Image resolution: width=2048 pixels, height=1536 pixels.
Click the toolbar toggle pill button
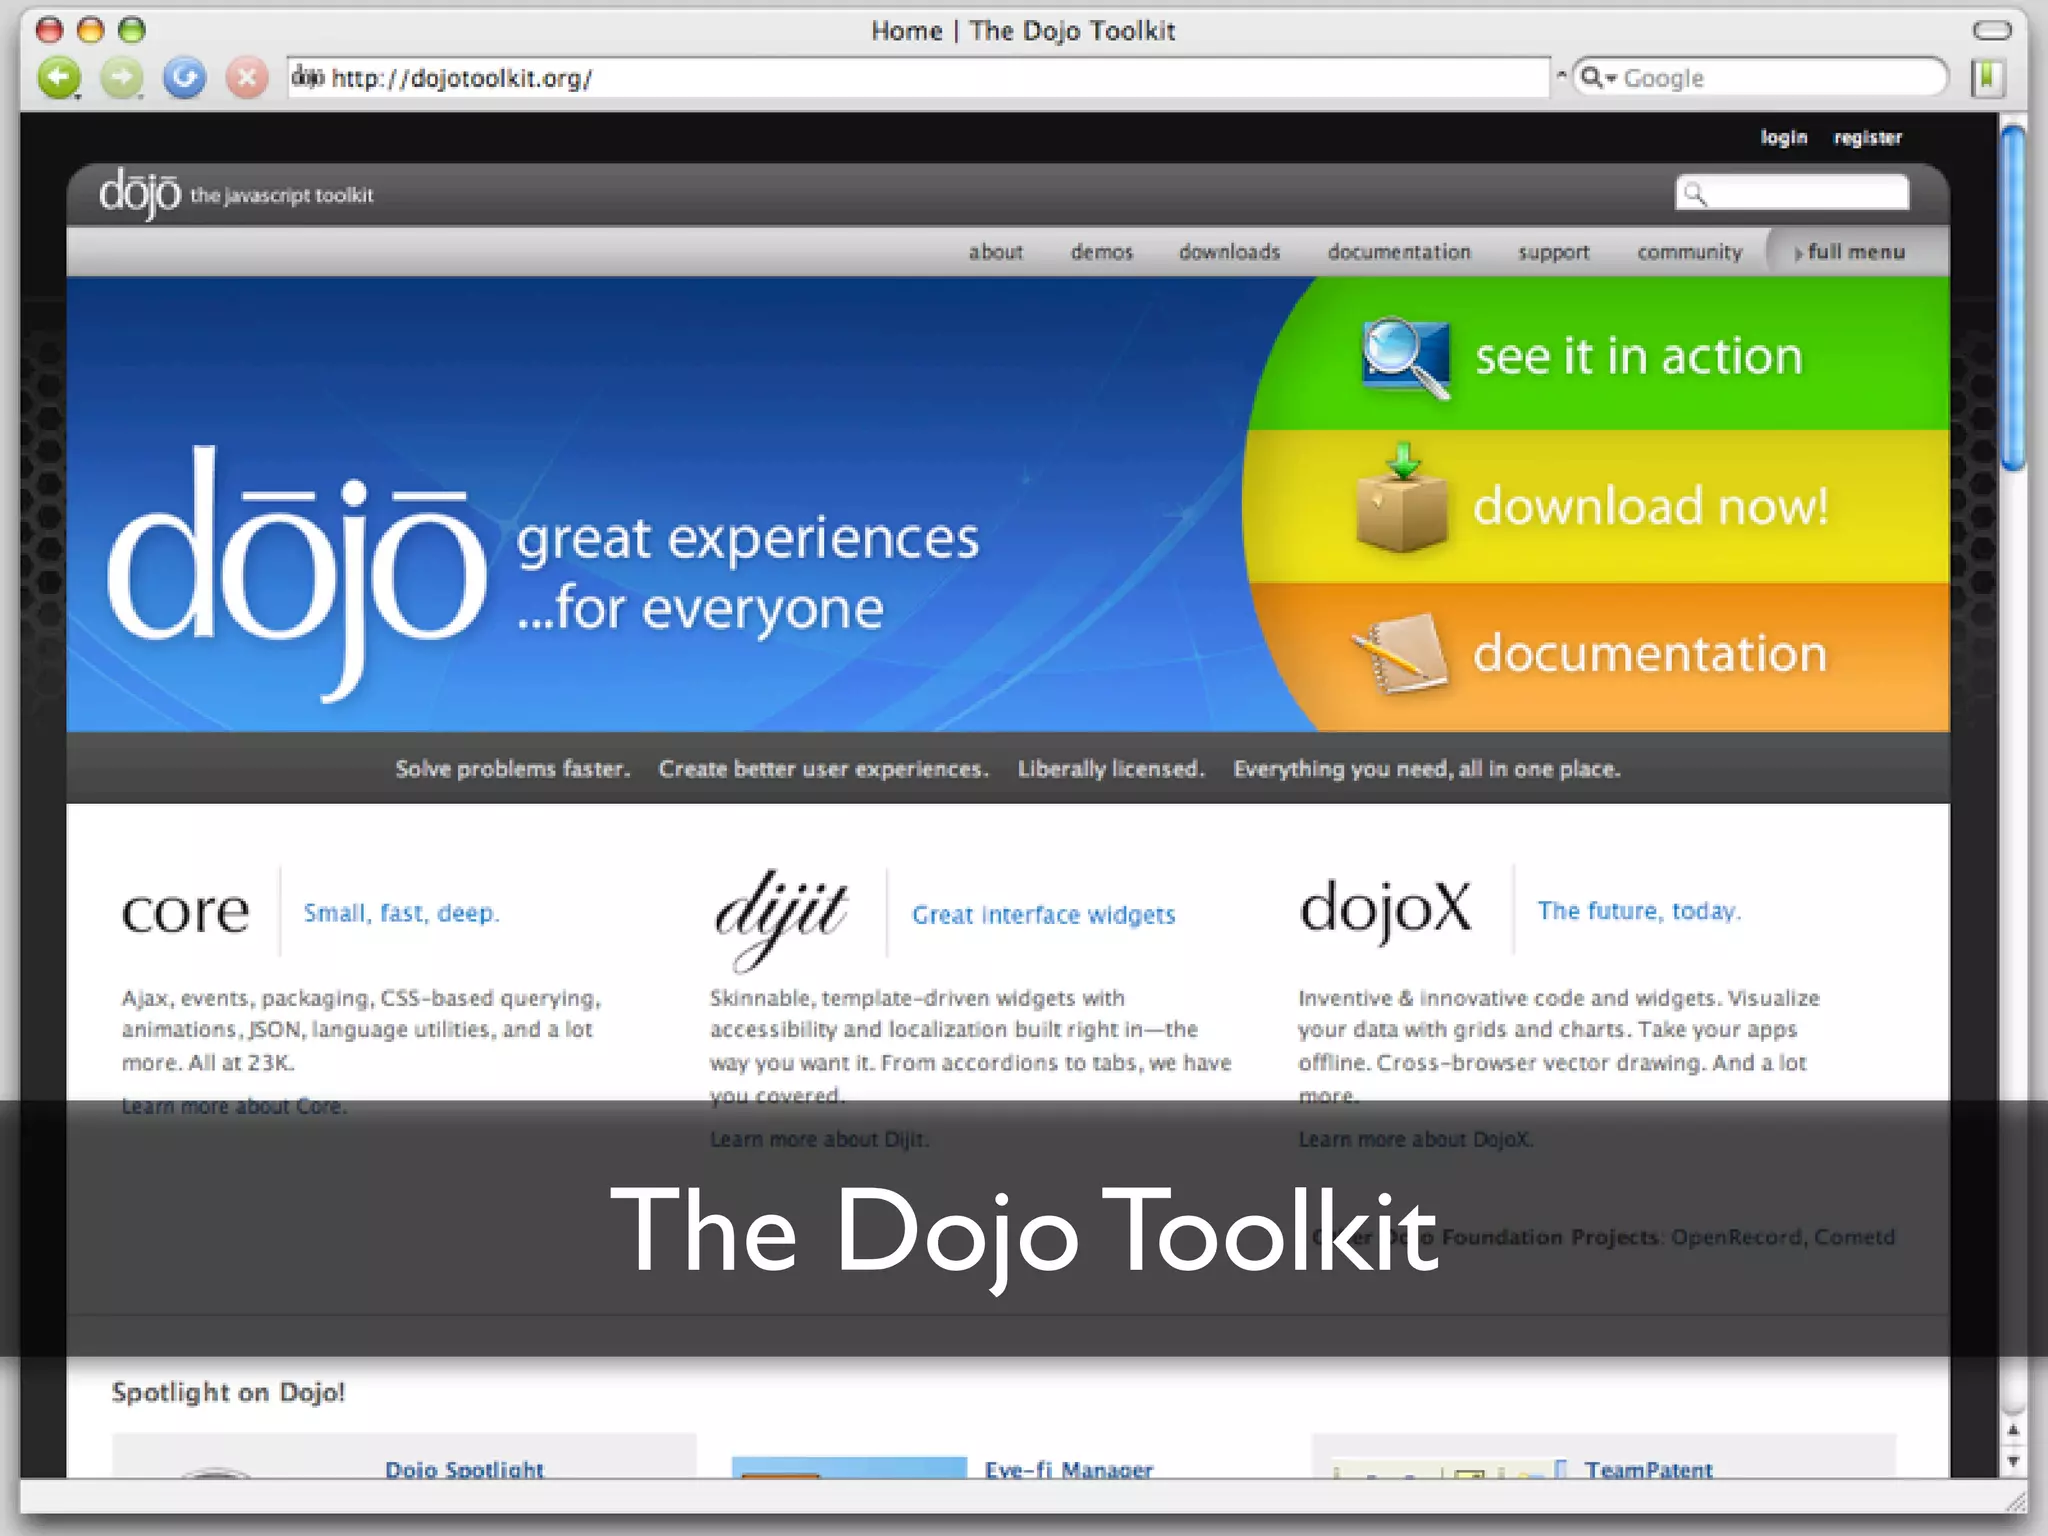point(1991,30)
